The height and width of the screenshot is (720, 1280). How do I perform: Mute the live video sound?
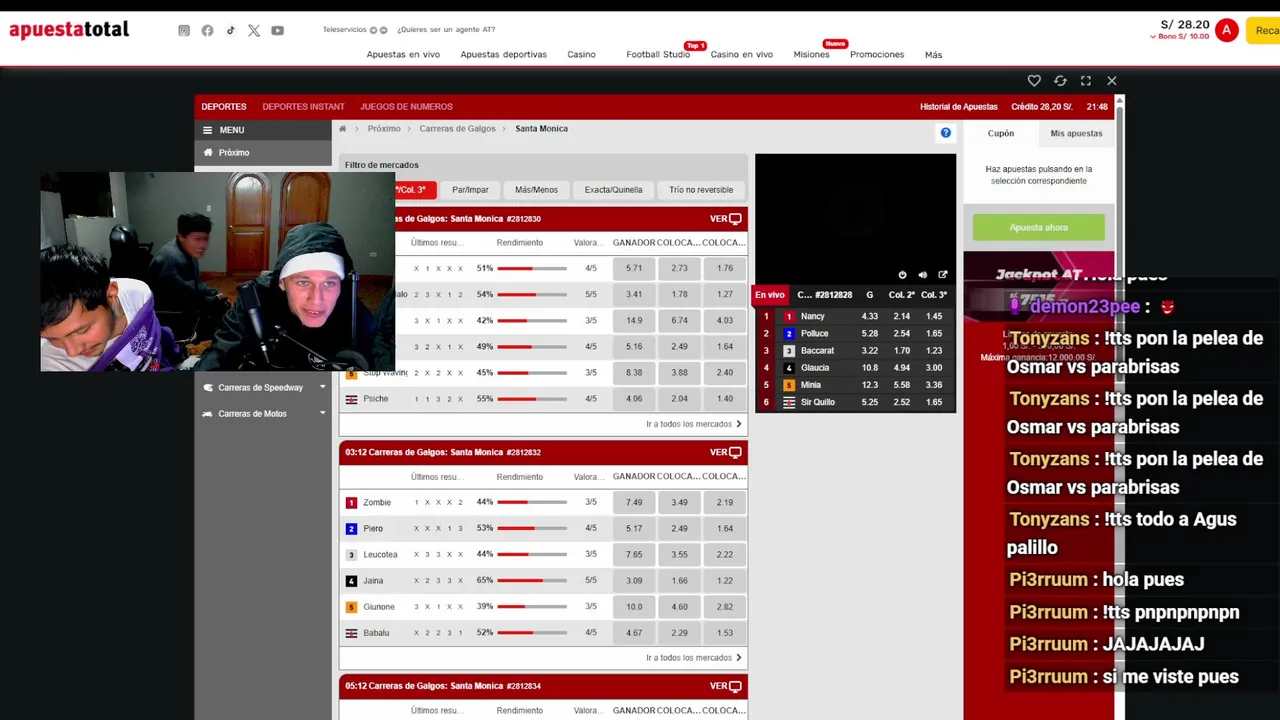922,275
